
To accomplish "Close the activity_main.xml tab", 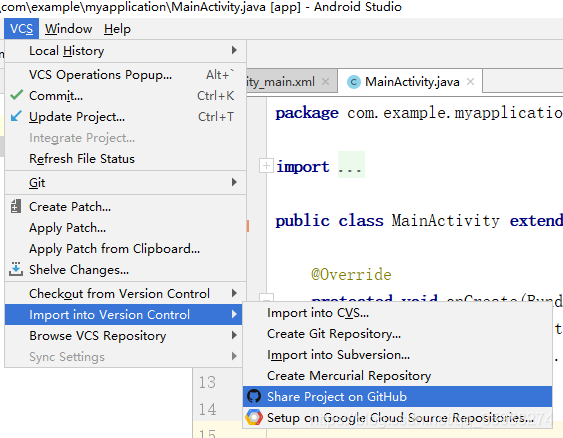I will point(325,81).
